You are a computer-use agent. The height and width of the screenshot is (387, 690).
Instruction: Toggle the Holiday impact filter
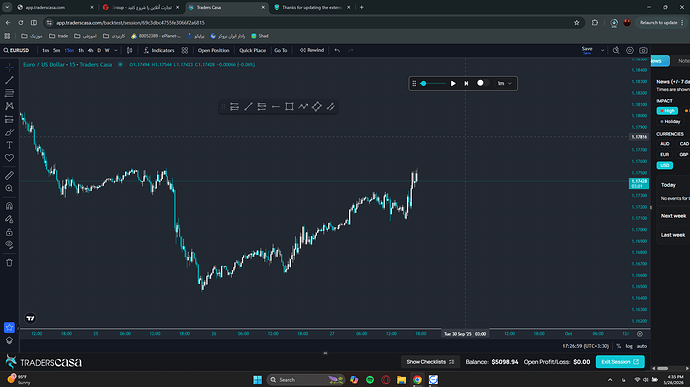click(x=671, y=122)
